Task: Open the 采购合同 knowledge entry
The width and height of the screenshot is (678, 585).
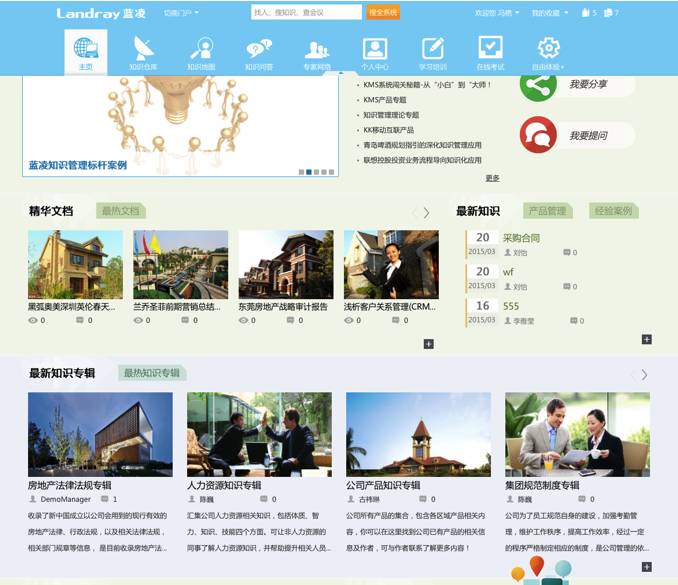Action: click(521, 238)
